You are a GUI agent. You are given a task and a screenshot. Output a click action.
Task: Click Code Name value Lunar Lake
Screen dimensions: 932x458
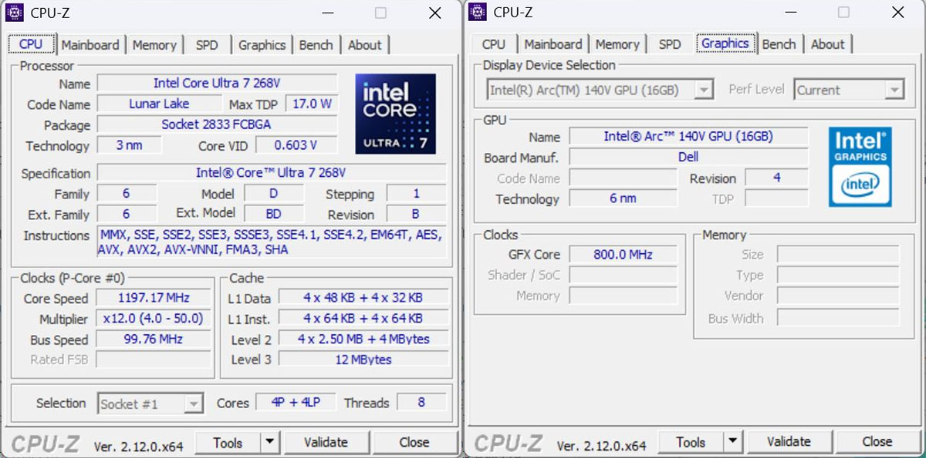coord(159,104)
